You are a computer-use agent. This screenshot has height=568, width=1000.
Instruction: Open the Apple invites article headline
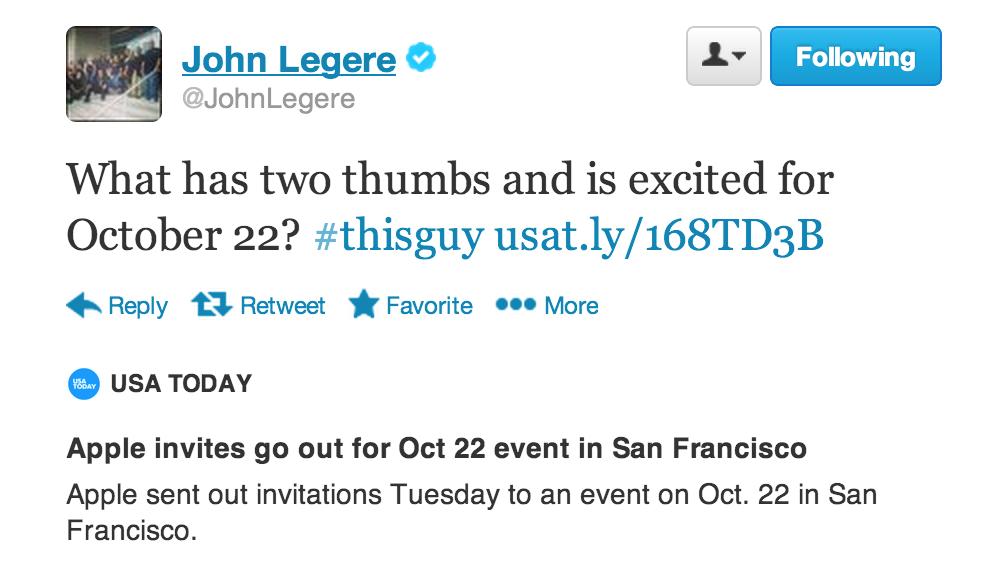(x=436, y=448)
